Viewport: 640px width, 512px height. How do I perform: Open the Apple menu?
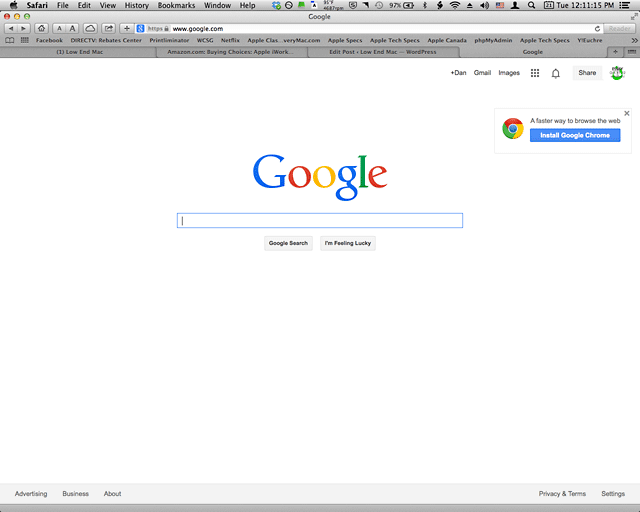[13, 5]
